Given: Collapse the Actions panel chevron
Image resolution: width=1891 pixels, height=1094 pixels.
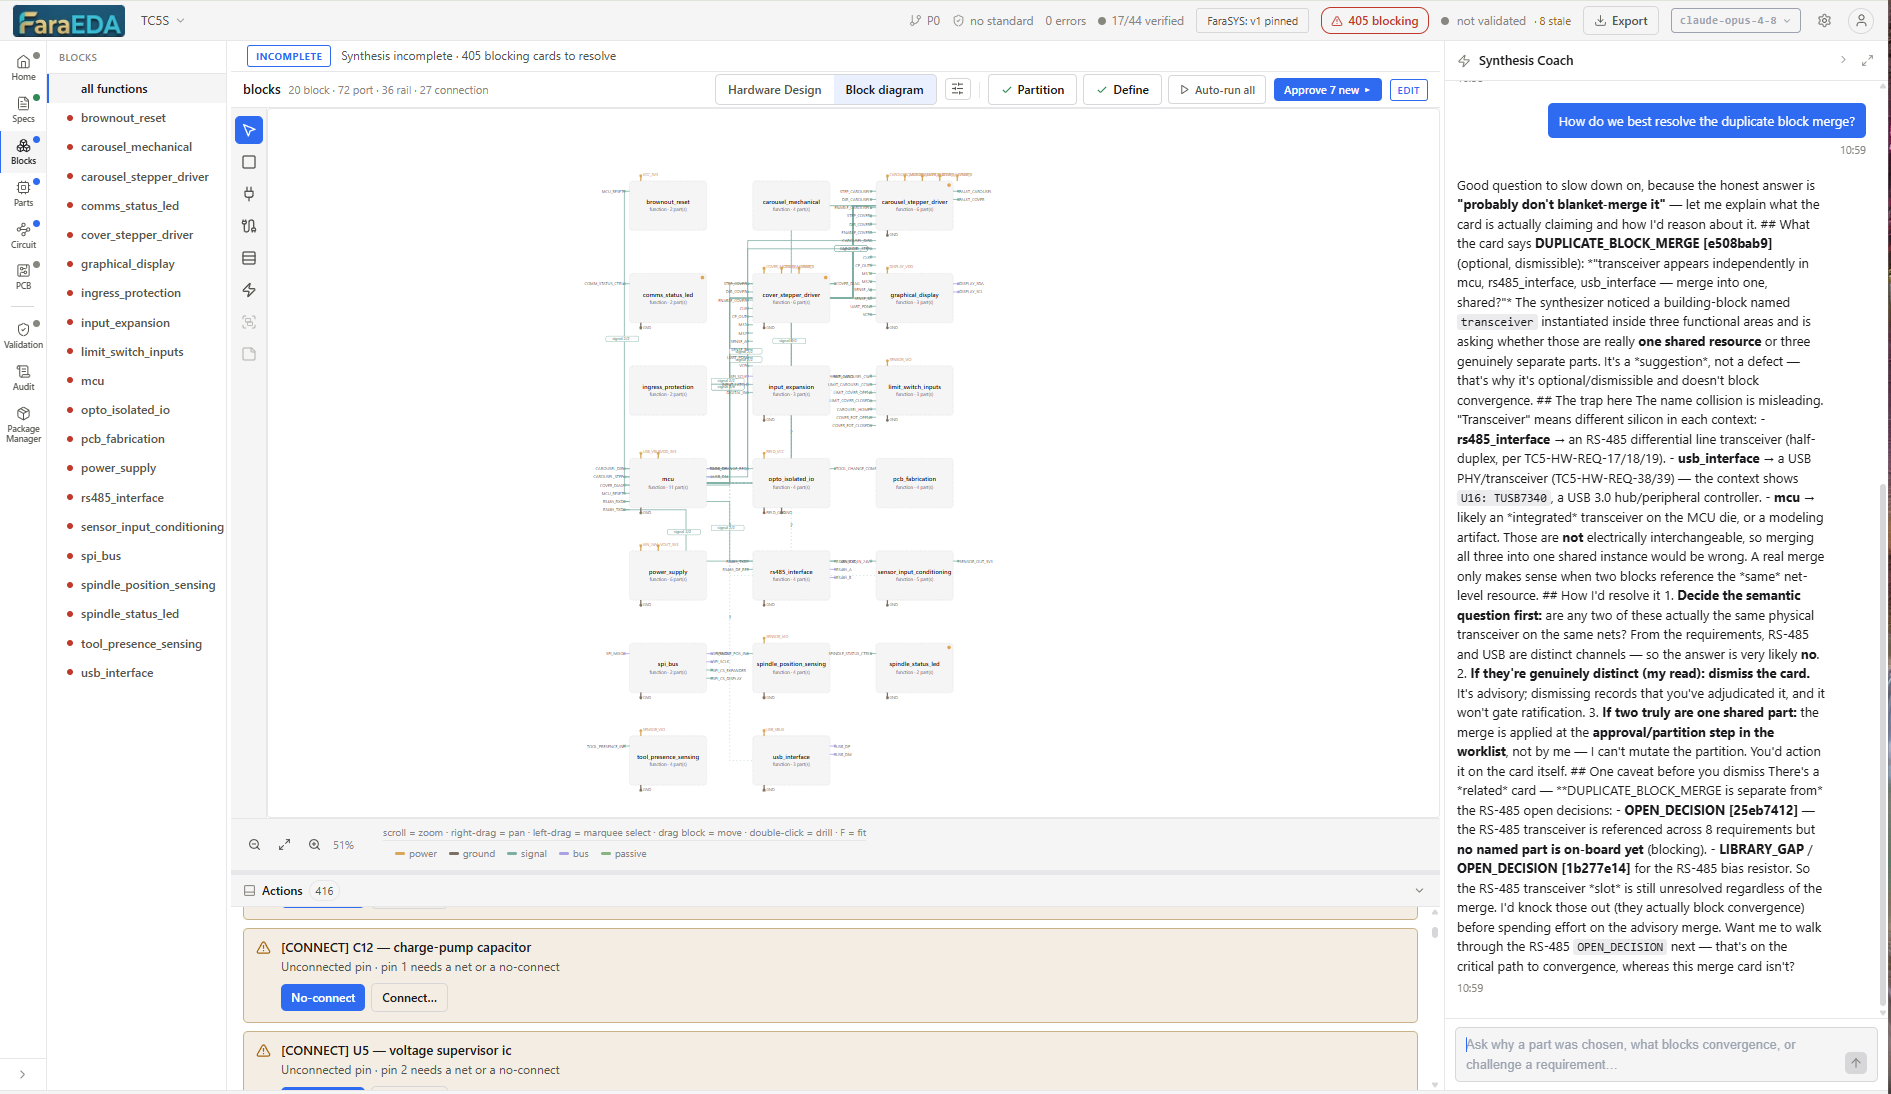Looking at the screenshot, I should [x=1419, y=891].
